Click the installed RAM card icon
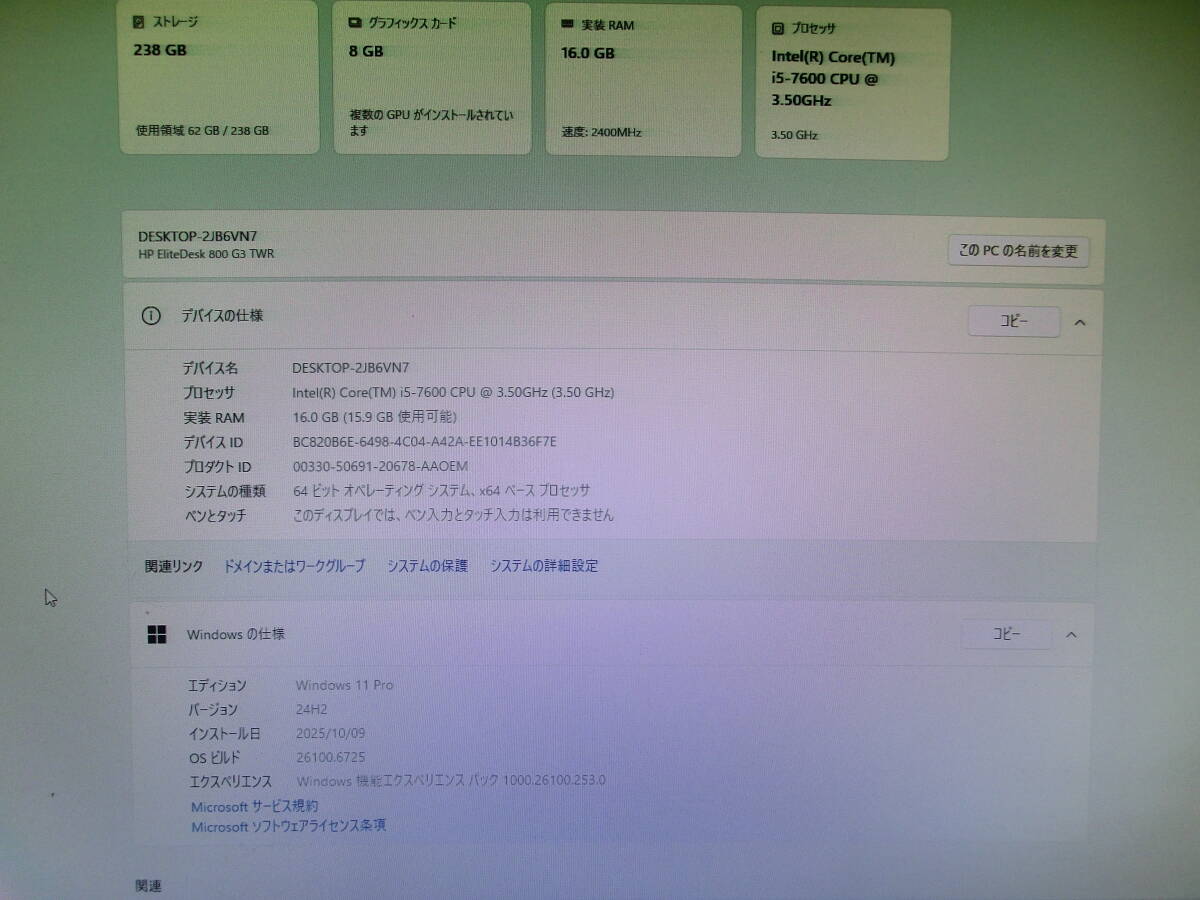 567,24
